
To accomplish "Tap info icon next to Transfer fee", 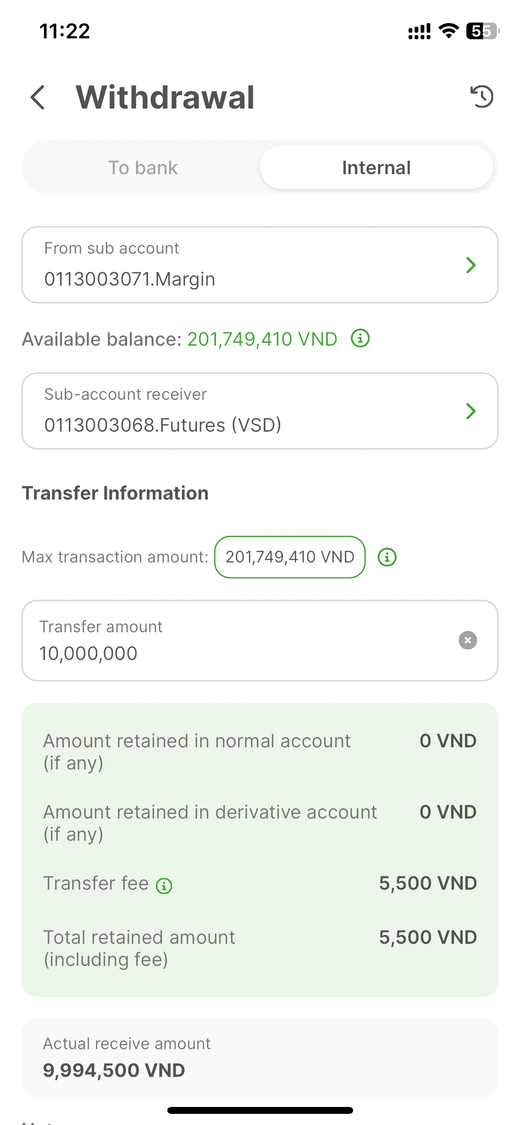I will tap(164, 886).
